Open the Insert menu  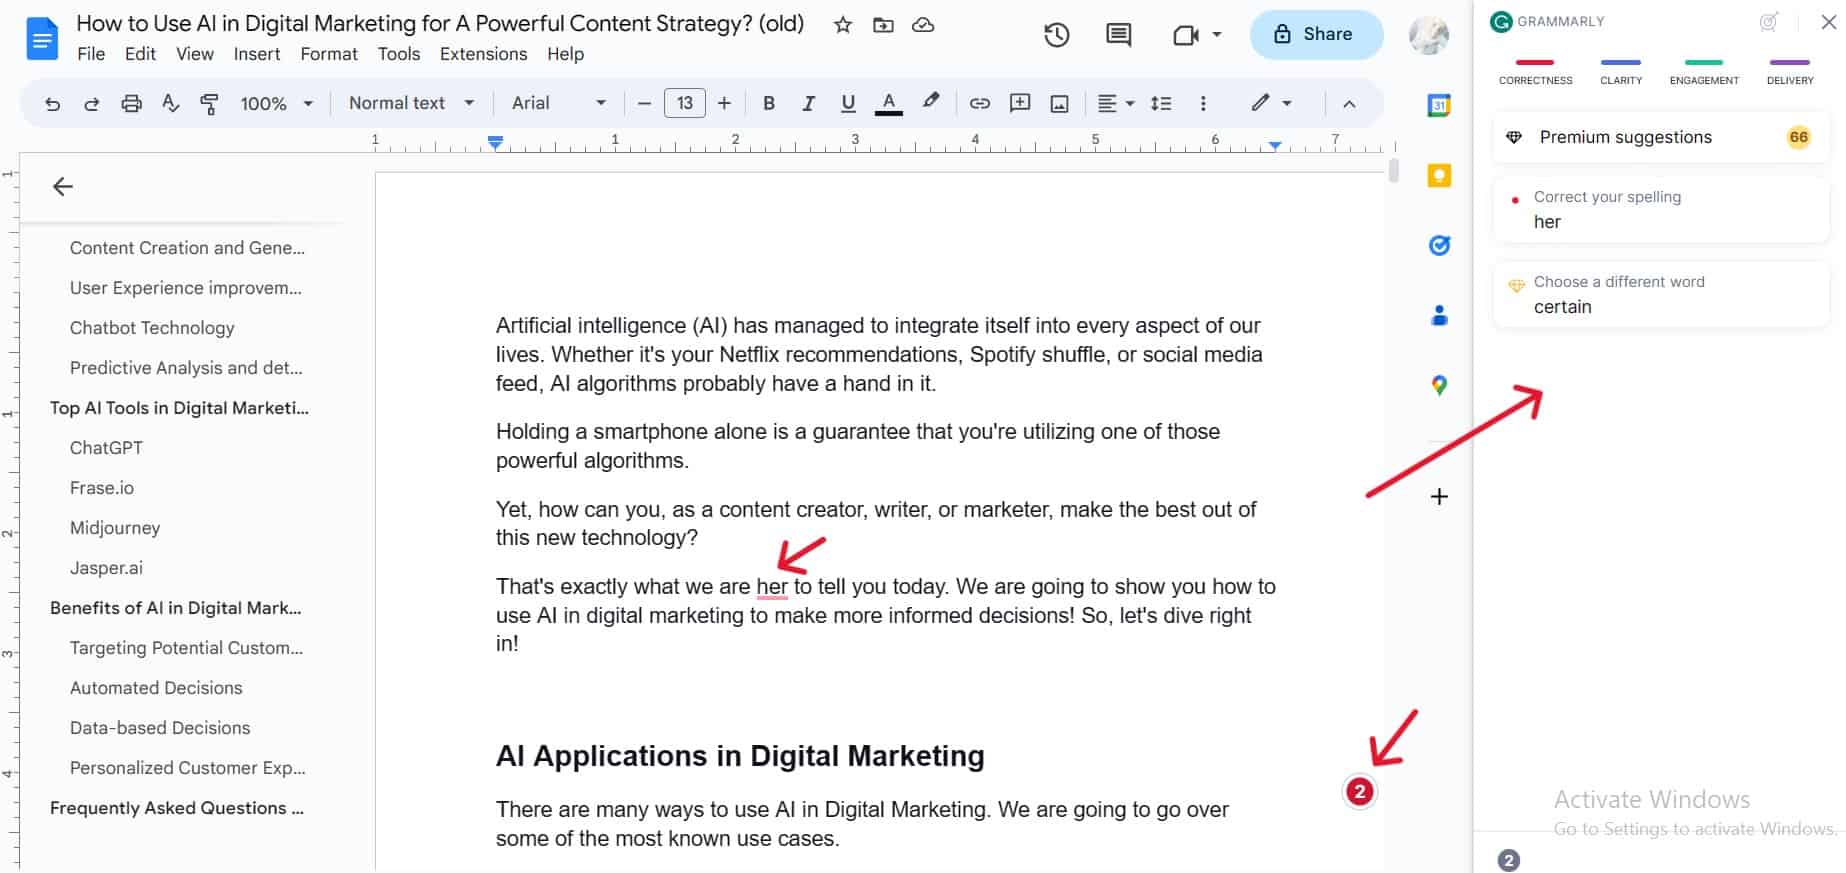[257, 54]
